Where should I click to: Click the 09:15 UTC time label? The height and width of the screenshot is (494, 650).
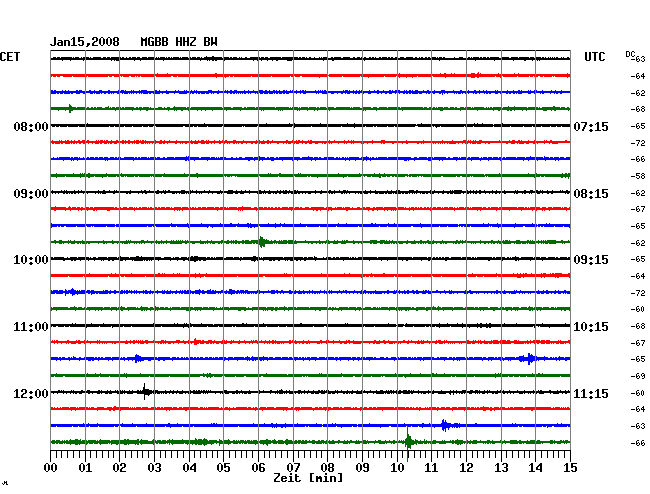[591, 260]
